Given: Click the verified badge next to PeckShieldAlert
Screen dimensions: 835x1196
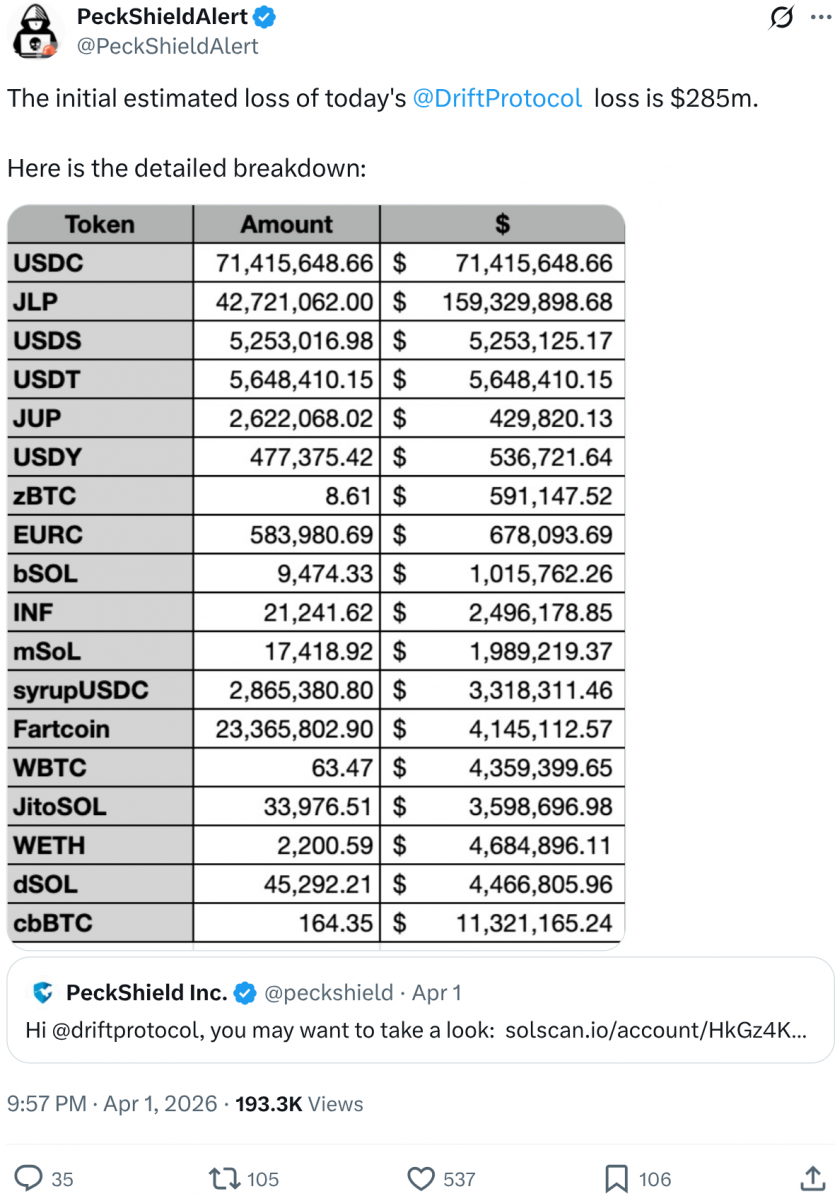Looking at the screenshot, I should point(262,16).
